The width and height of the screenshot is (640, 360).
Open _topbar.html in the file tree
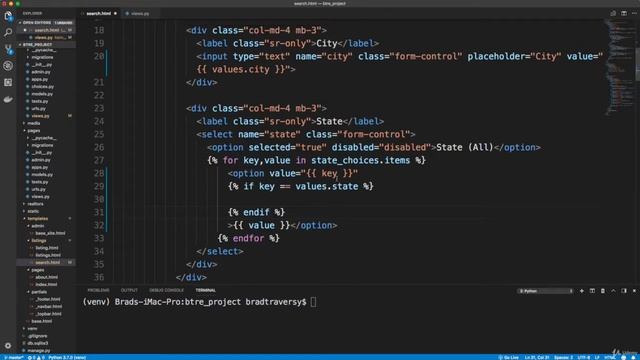click(x=48, y=314)
